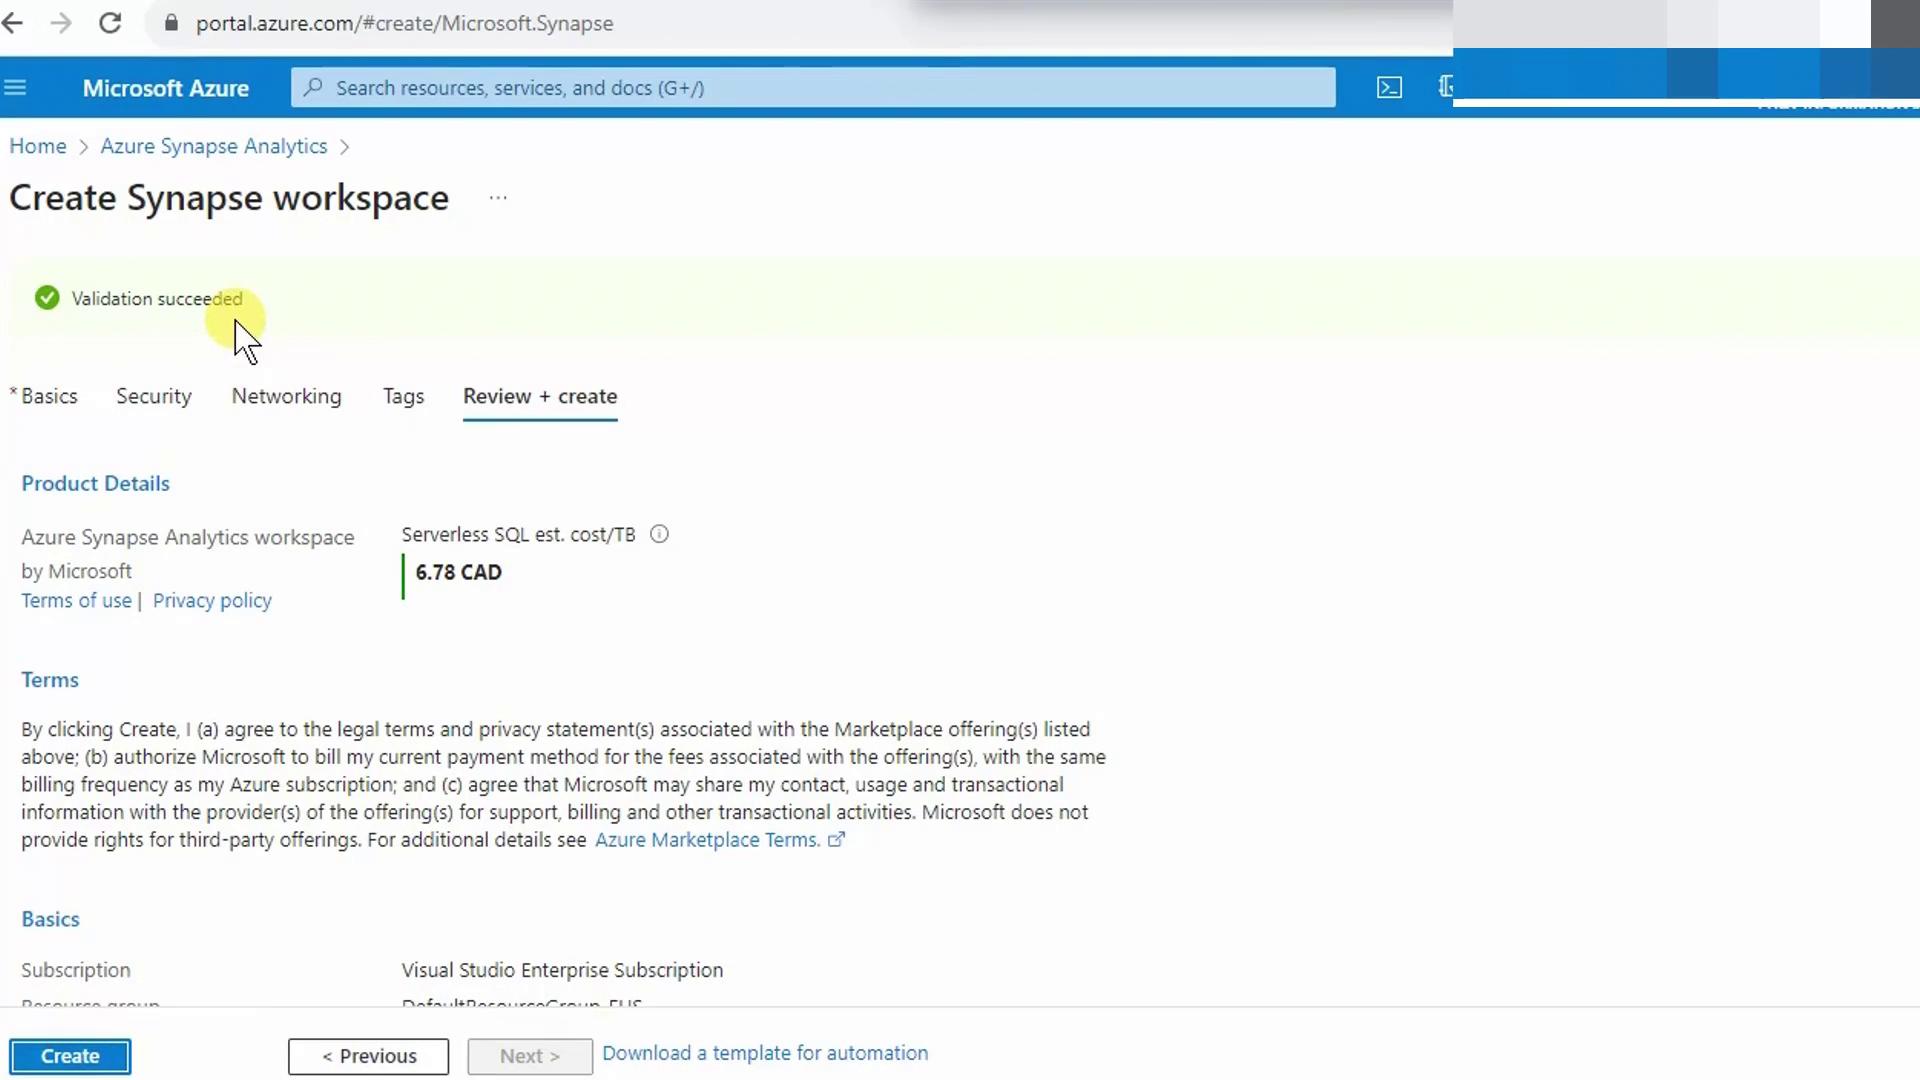Open the Azure portal hamburger menu
The image size is (1920, 1080).
(15, 88)
